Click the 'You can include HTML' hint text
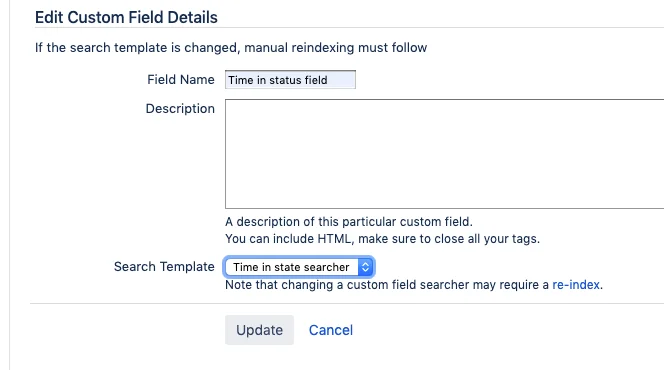Viewport: 664px width, 370px height. pyautogui.click(x=382, y=239)
